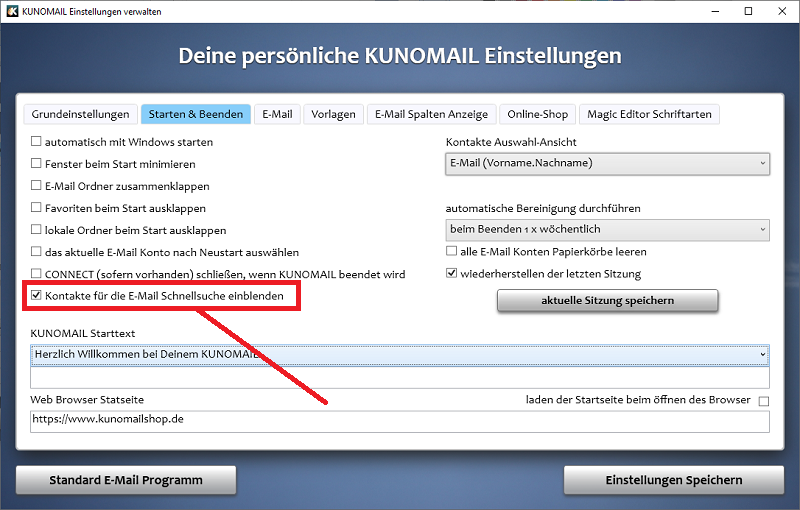The image size is (800, 510).
Task: Go to Online-Shop tab
Action: pos(538,114)
